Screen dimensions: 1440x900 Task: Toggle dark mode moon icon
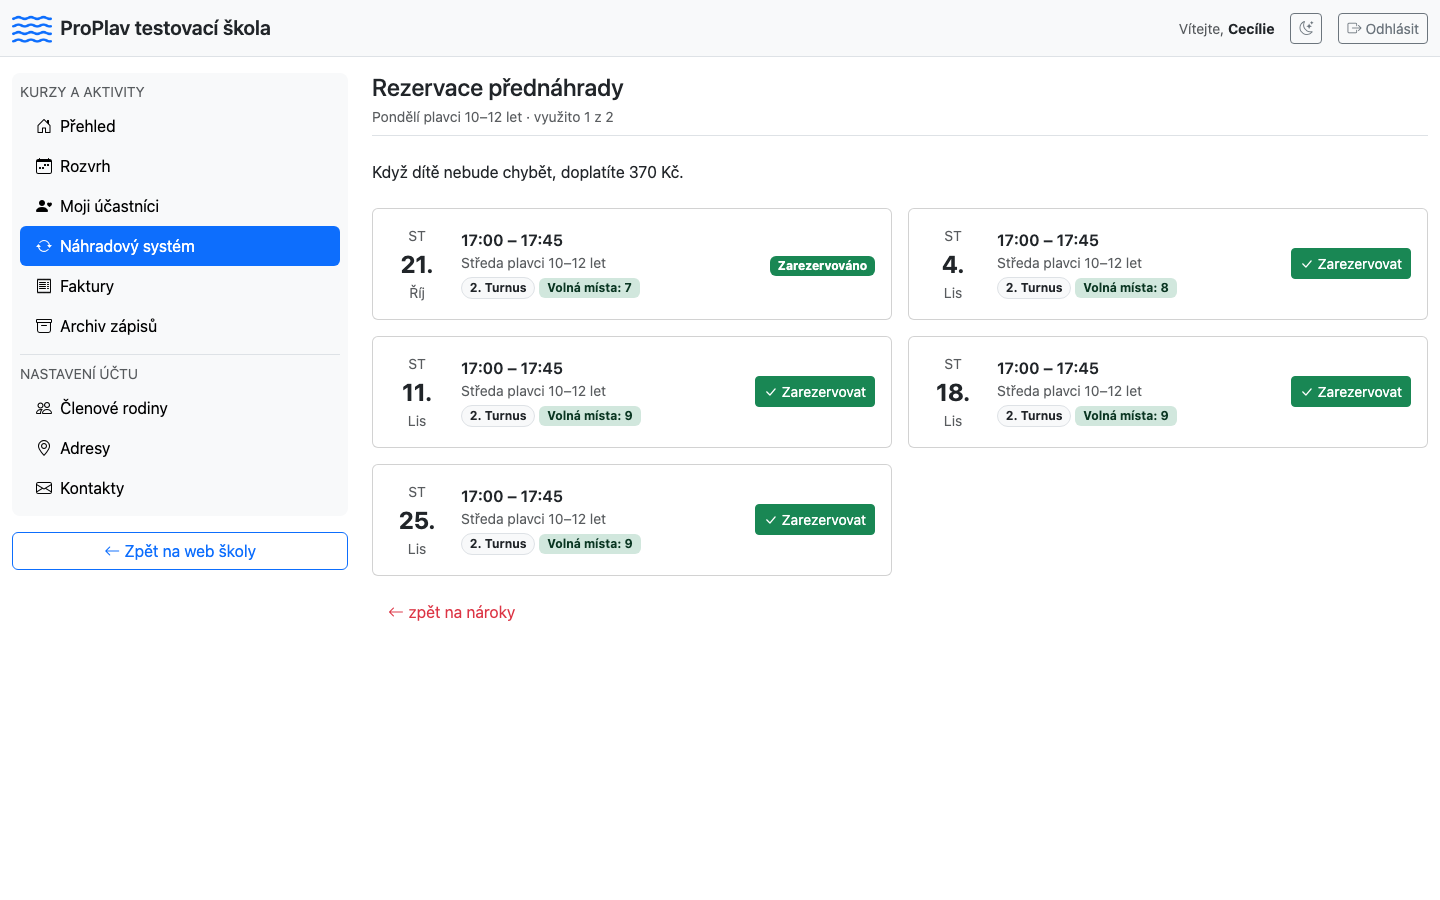(1306, 28)
